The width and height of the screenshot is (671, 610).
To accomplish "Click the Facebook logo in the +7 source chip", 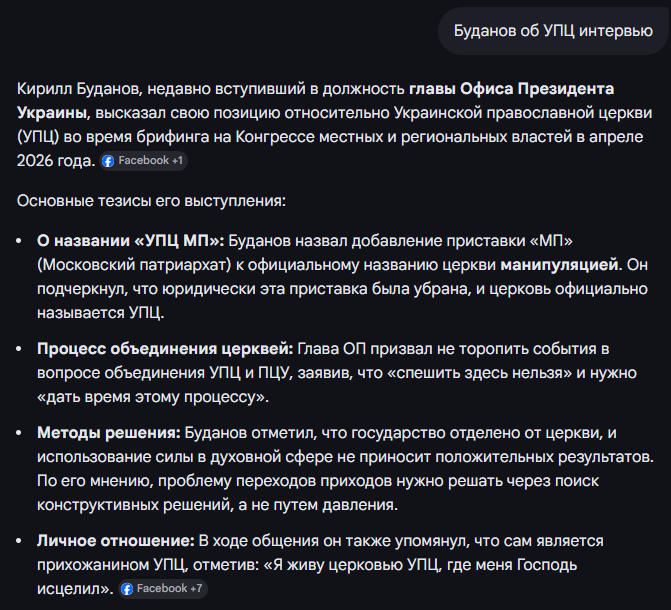I will (x=127, y=589).
